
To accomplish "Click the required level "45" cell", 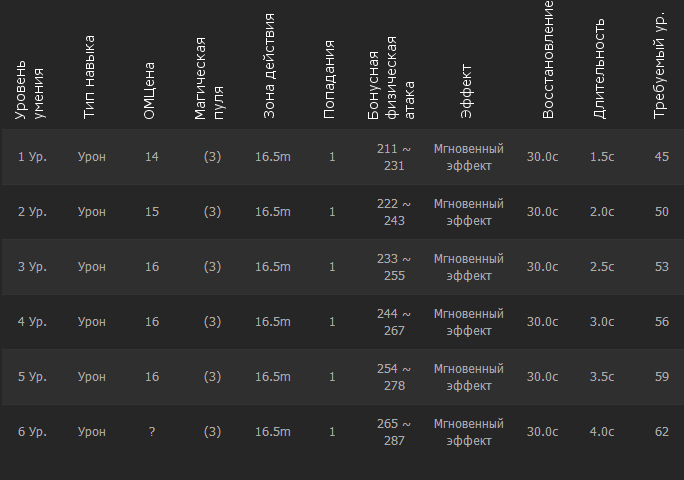I will [661, 157].
